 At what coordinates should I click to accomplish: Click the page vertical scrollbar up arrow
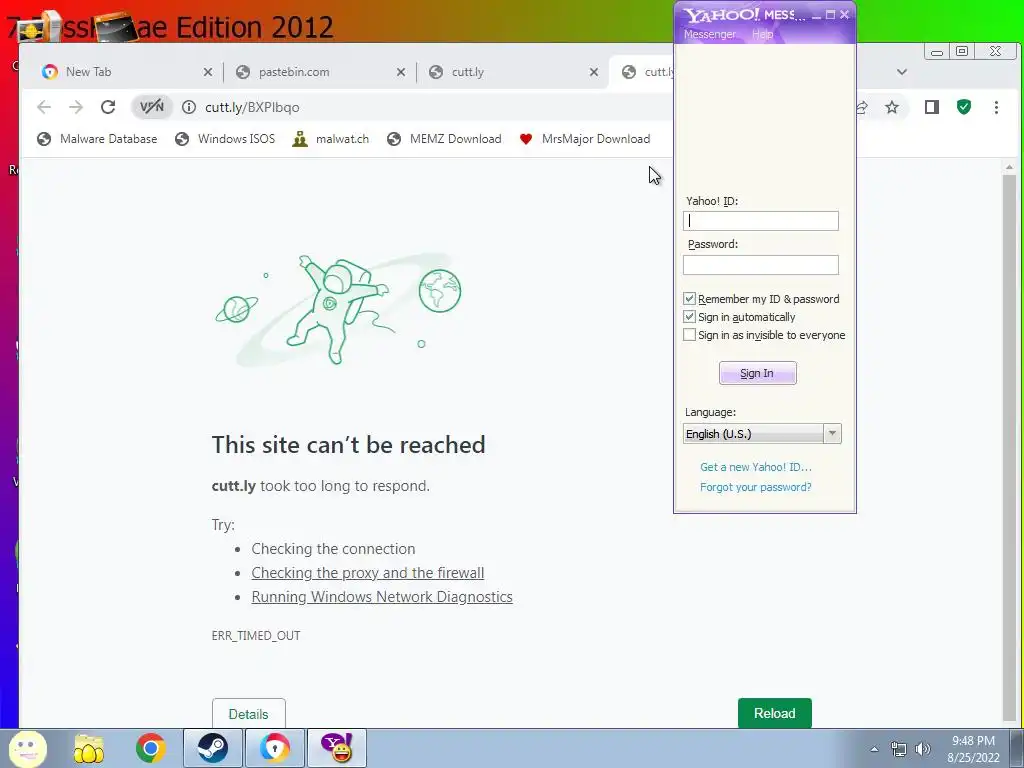[1010, 168]
